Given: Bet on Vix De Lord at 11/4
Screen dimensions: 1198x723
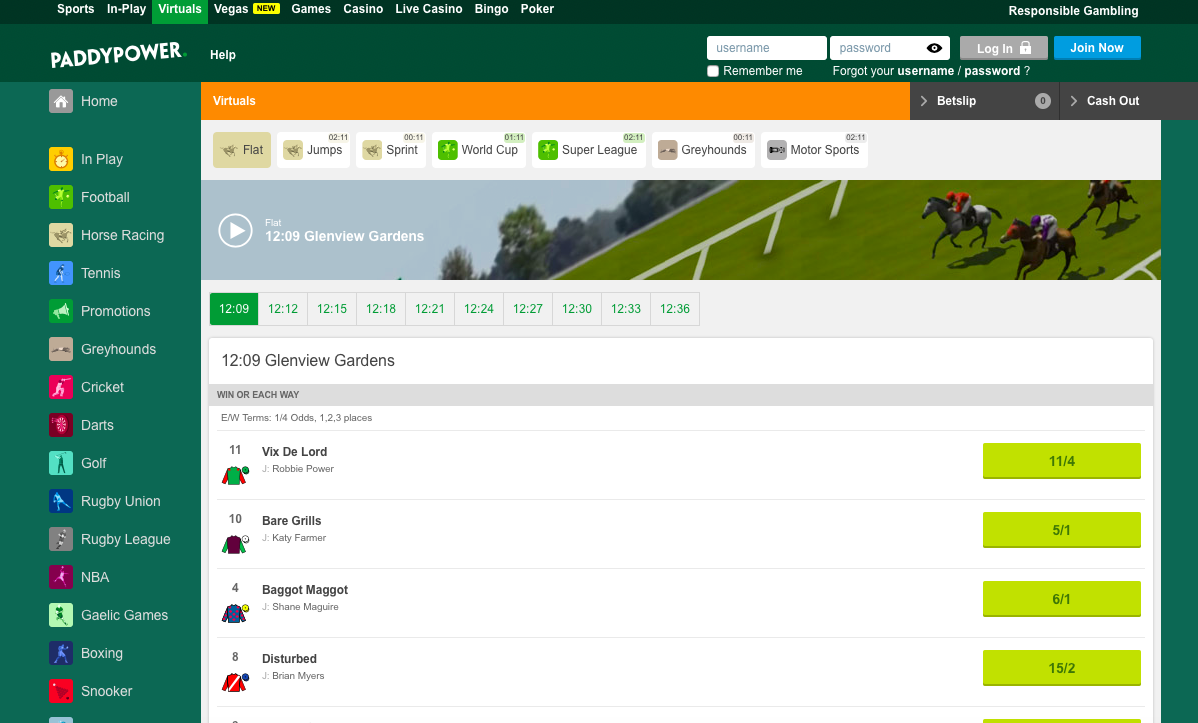Looking at the screenshot, I should [x=1061, y=461].
